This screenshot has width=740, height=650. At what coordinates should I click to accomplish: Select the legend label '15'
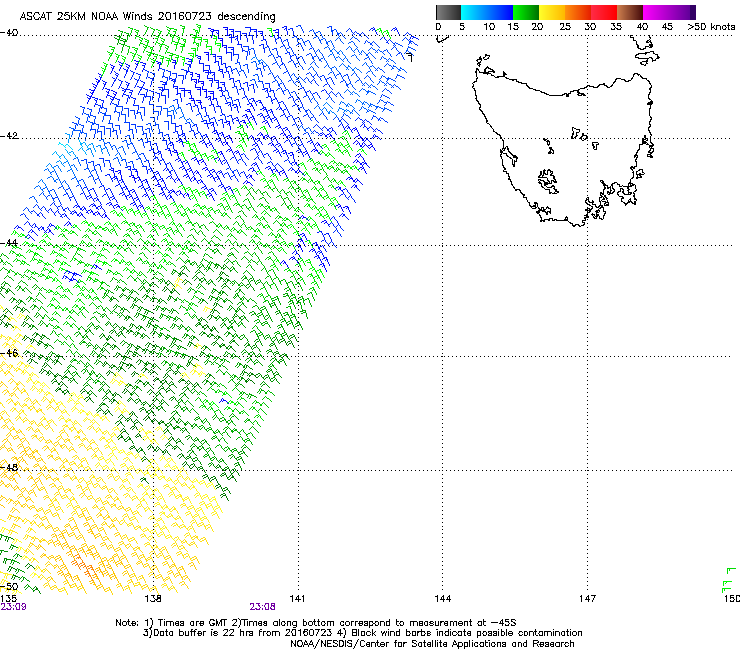point(513,27)
